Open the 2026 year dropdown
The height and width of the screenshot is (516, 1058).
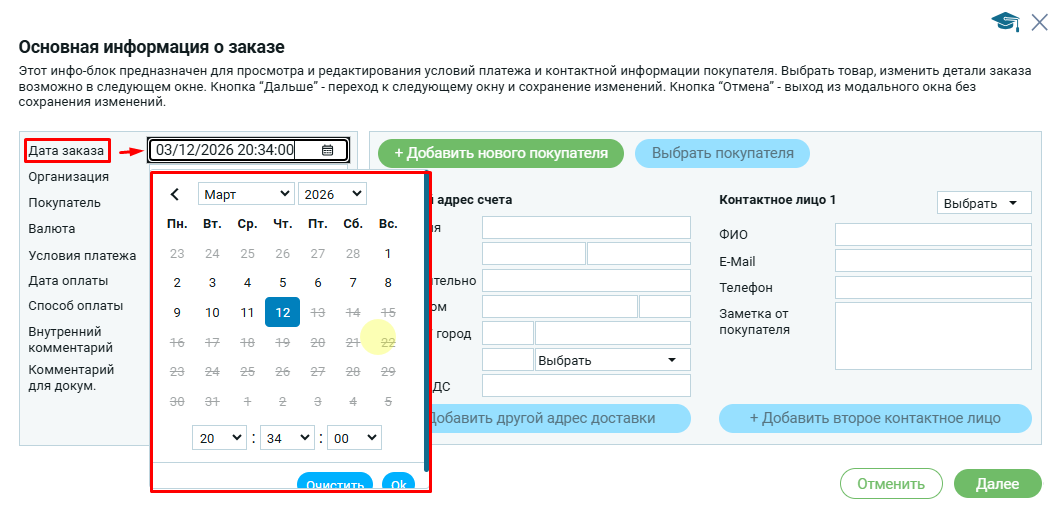coord(332,194)
